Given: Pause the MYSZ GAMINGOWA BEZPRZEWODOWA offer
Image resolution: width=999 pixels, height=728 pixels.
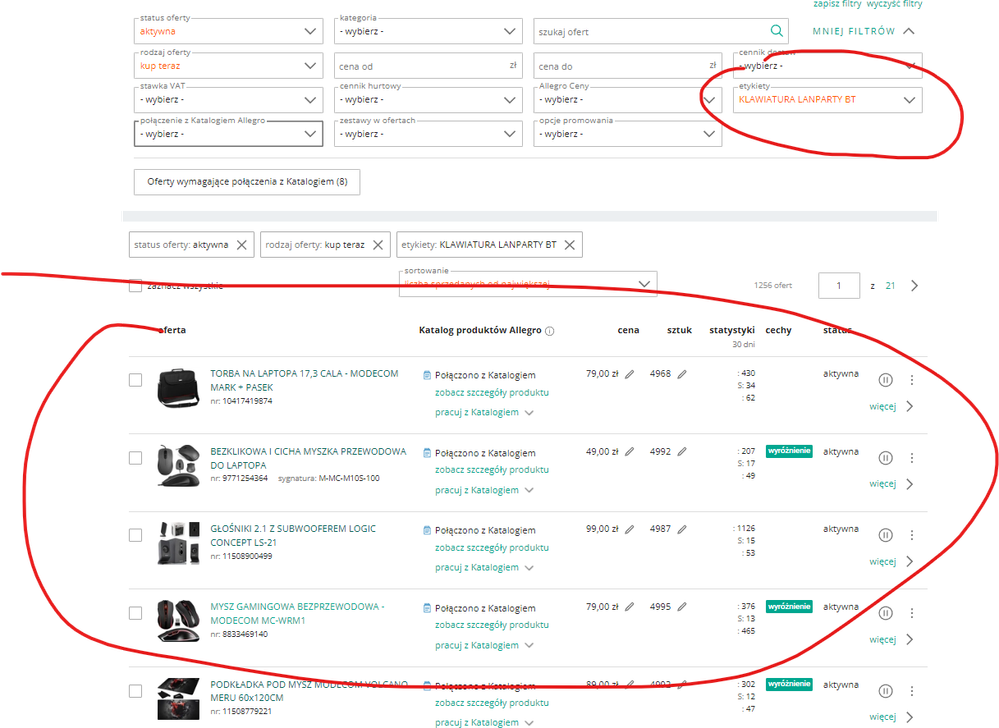Looking at the screenshot, I should (885, 613).
